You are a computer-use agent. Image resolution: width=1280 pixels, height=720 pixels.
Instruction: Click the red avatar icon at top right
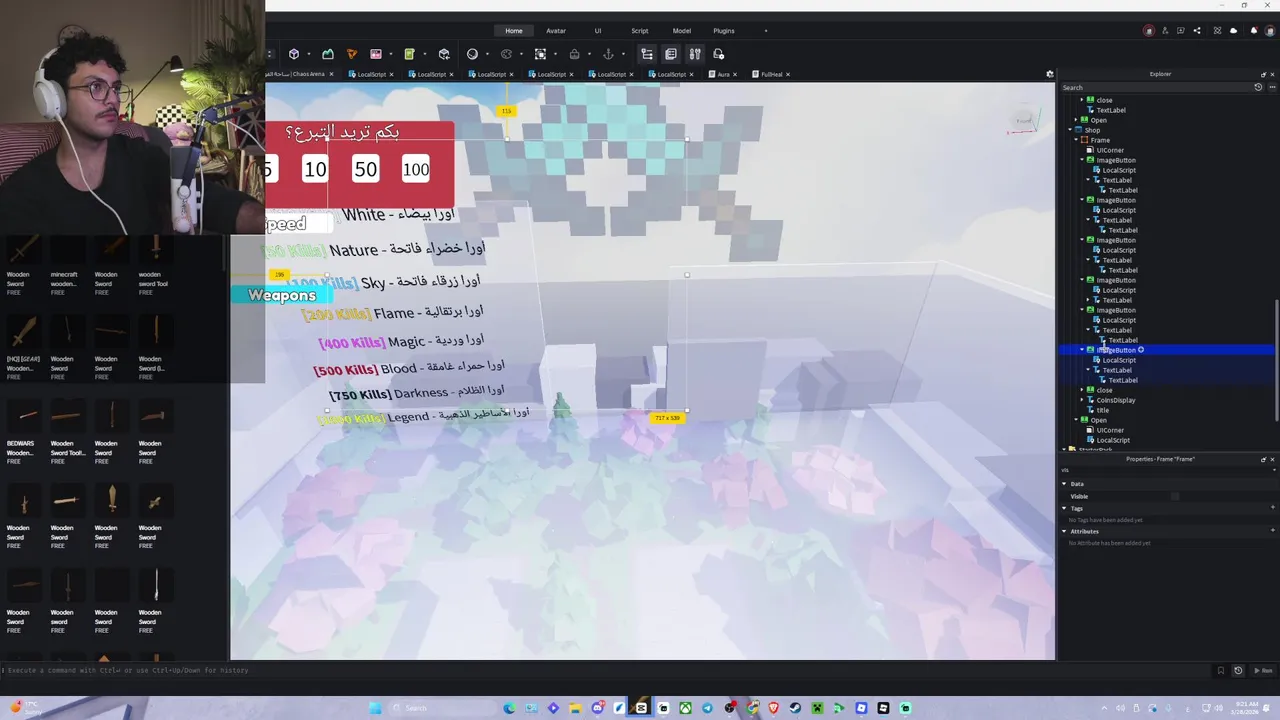(1148, 31)
